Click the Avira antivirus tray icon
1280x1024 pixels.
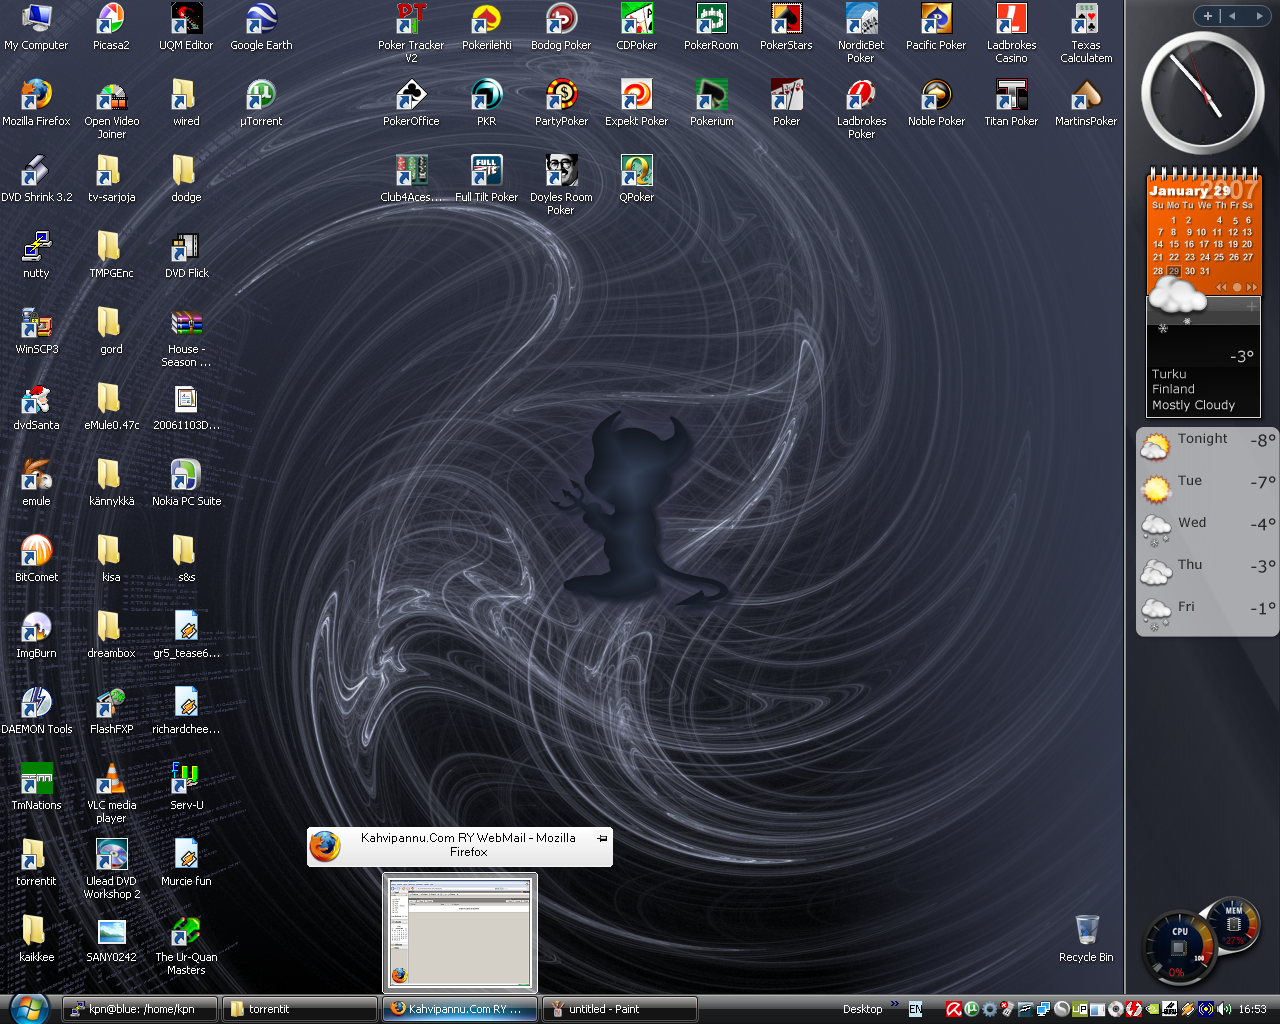[x=954, y=1009]
